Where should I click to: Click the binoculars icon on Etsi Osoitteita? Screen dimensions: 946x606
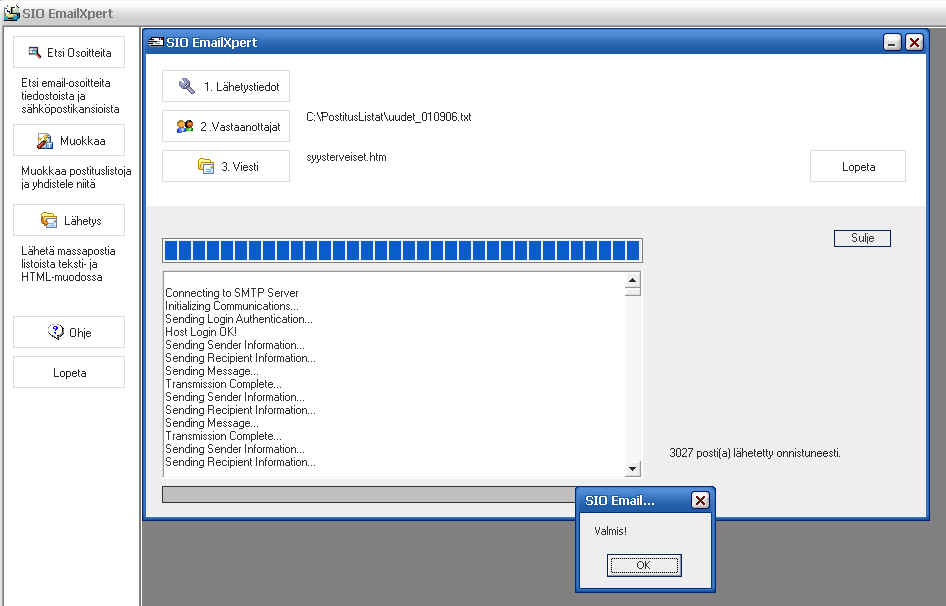35,53
